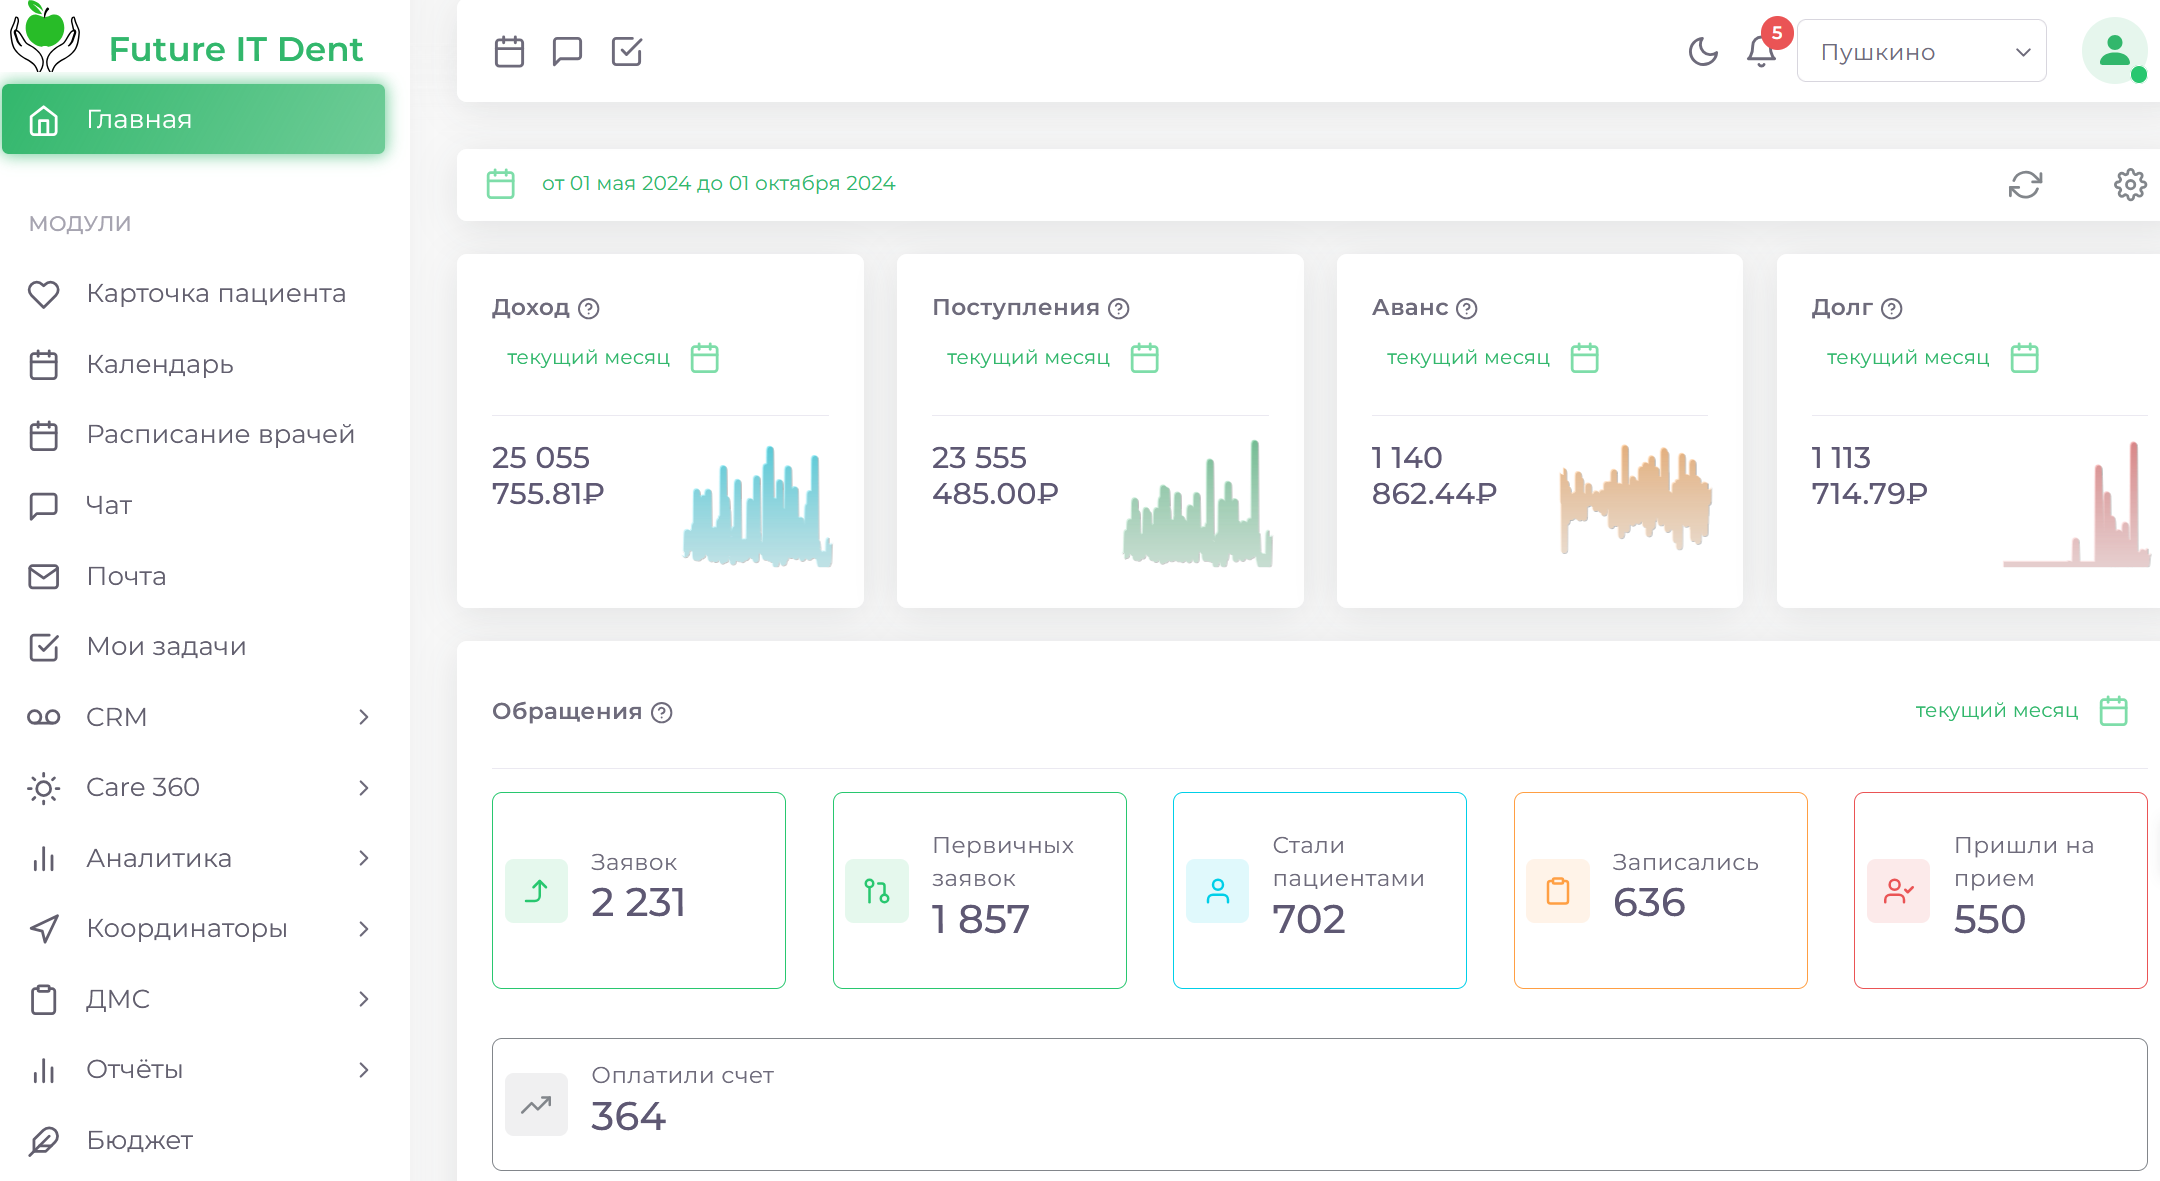Image resolution: width=2160 pixels, height=1181 pixels.
Task: Open calendar icon in Поступления card
Action: (1145, 358)
